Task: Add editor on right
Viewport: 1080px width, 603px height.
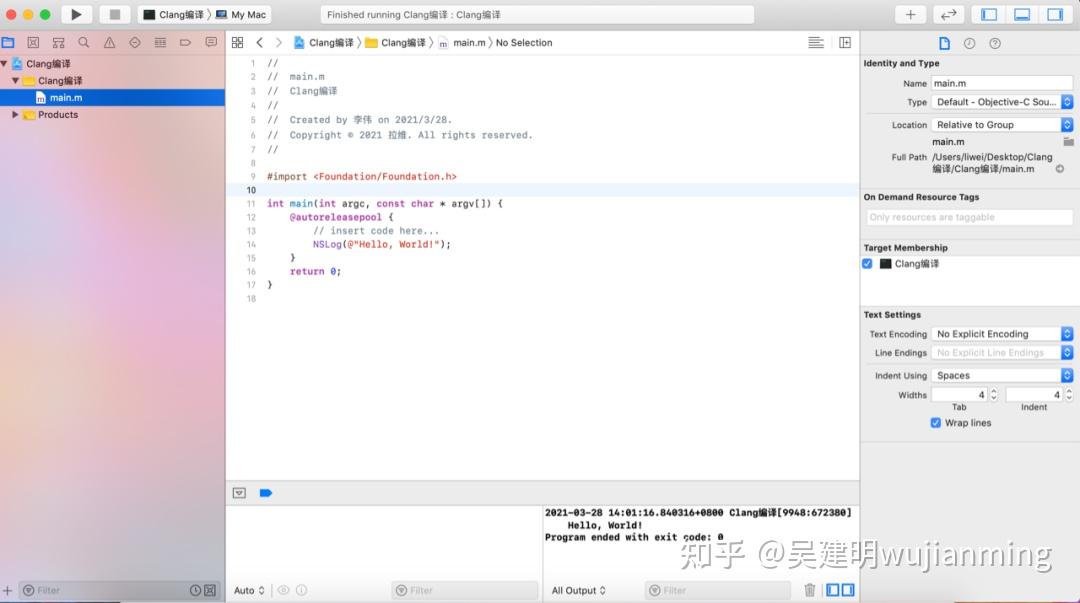Action: [845, 43]
